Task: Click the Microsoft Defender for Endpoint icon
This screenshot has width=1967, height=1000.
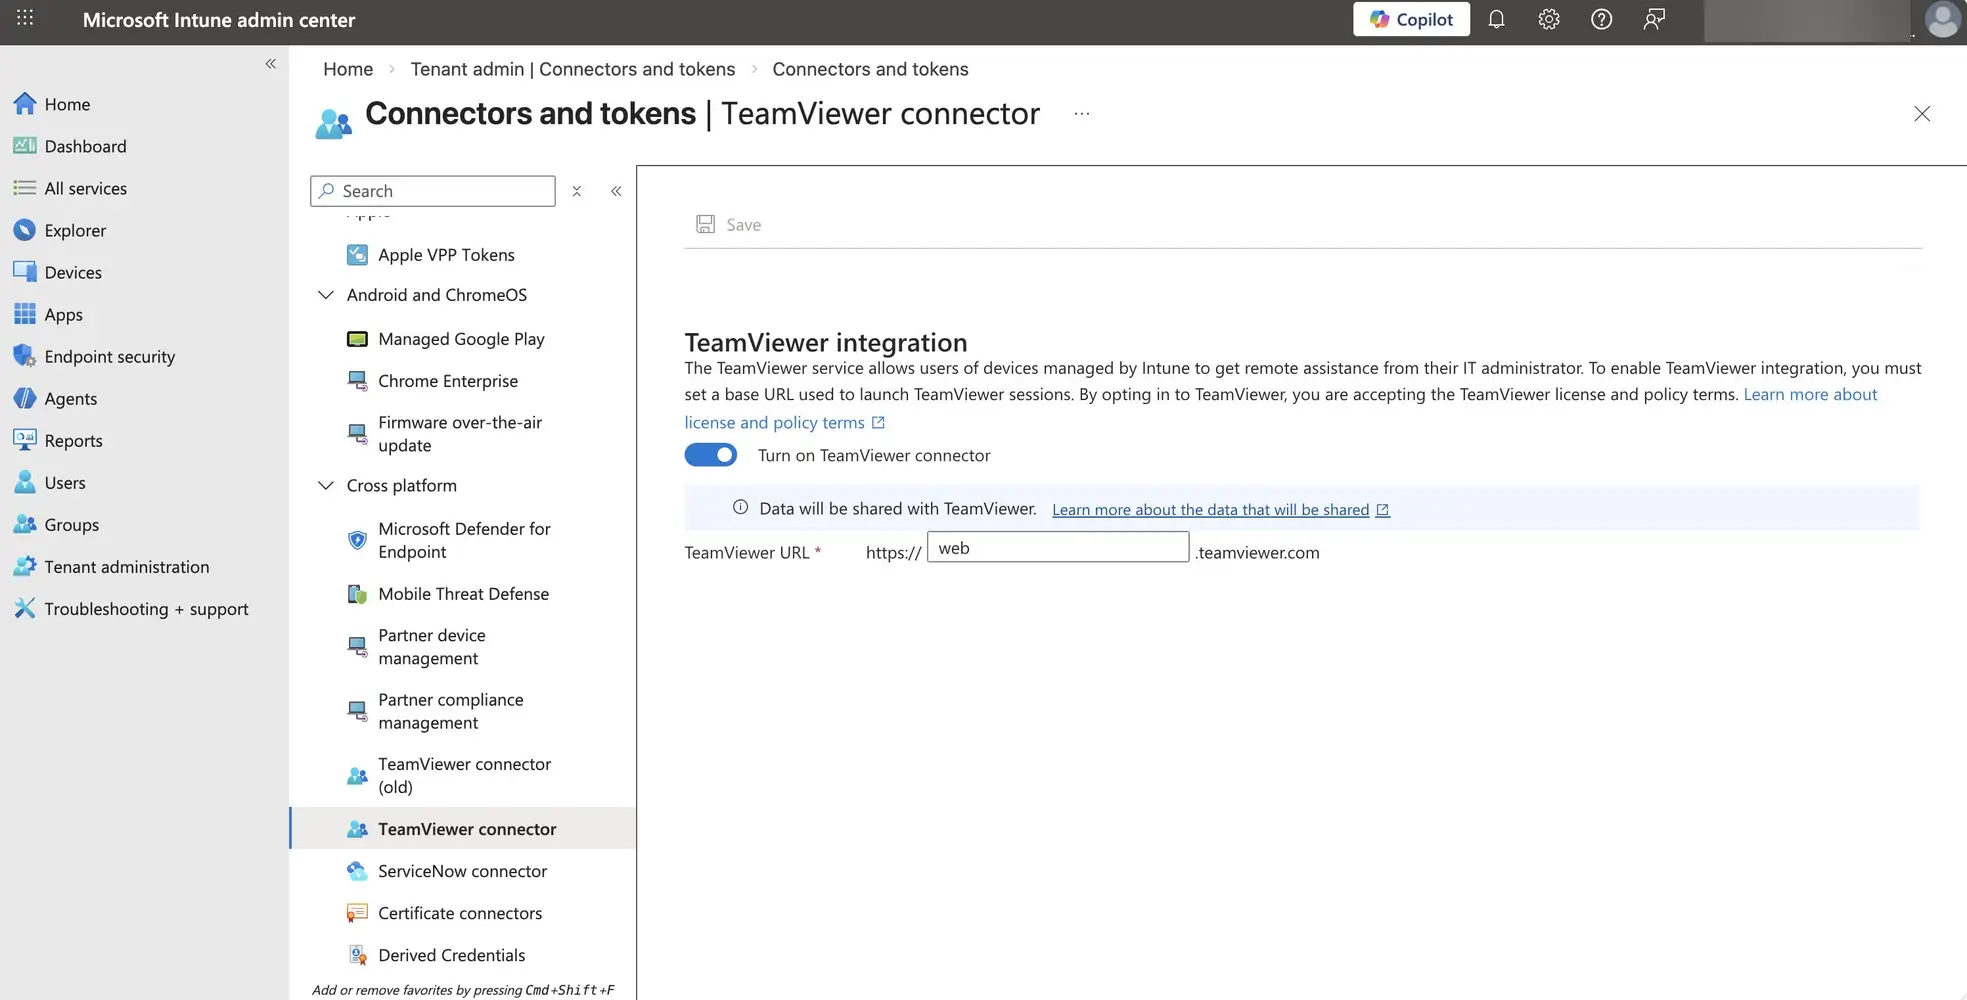Action: [x=357, y=540]
